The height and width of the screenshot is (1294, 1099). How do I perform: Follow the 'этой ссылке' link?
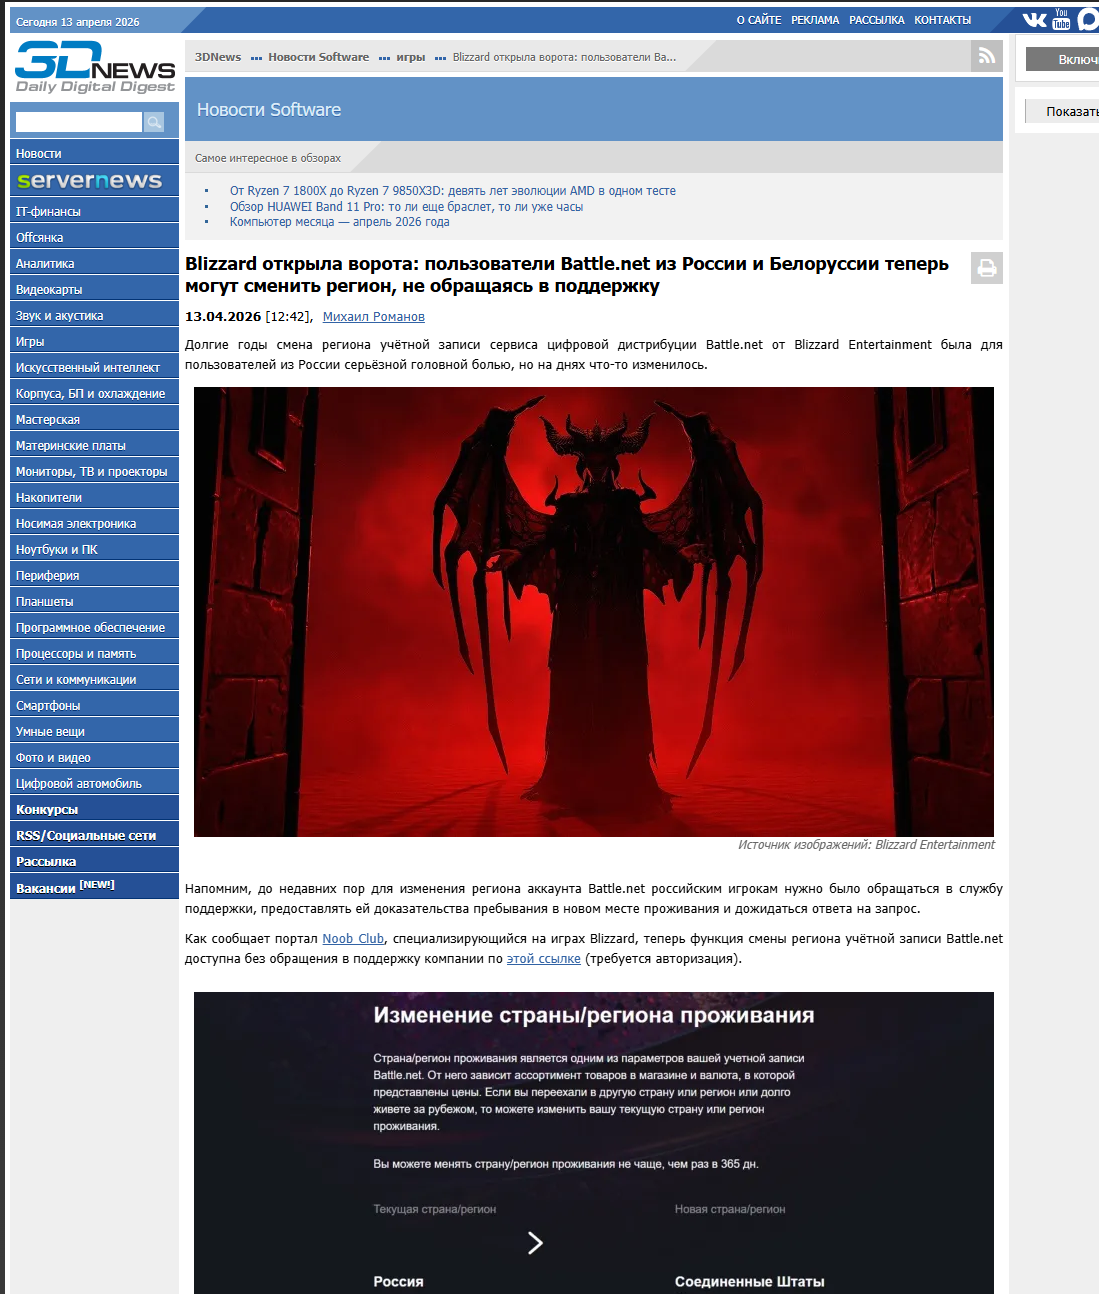pos(543,958)
